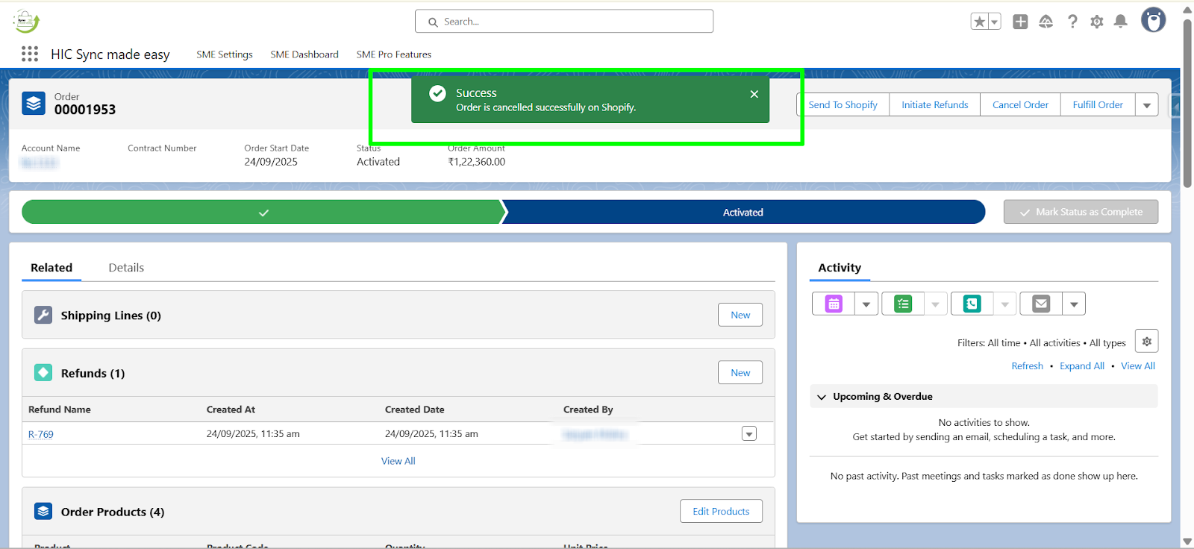Click the New Task checklist icon
Image resolution: width=1194 pixels, height=549 pixels.
coord(903,304)
